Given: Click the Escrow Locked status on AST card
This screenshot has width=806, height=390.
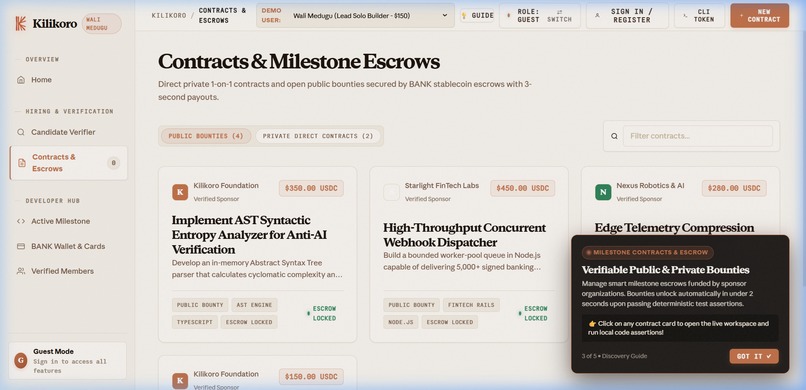Looking at the screenshot, I should coord(321,313).
